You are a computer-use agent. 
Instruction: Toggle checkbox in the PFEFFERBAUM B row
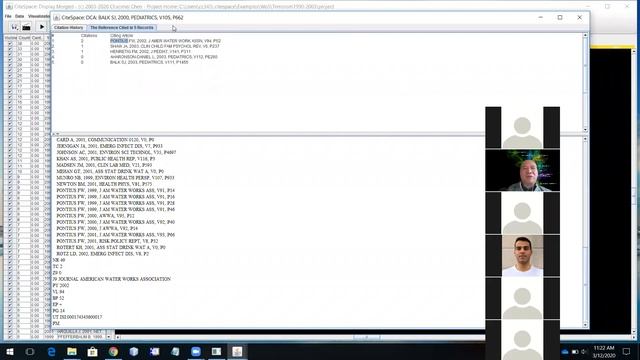pos(10,337)
